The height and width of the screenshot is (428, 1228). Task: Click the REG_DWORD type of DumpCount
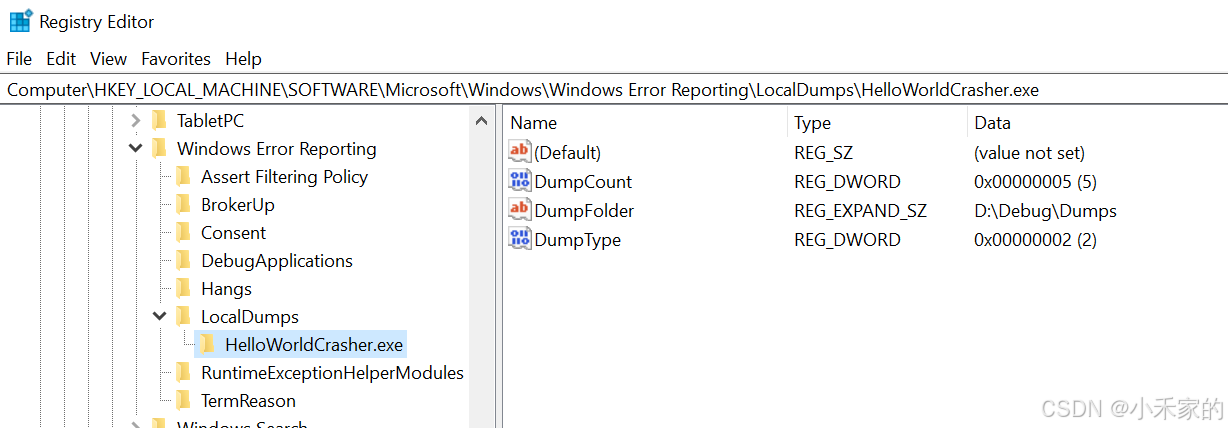pos(847,182)
